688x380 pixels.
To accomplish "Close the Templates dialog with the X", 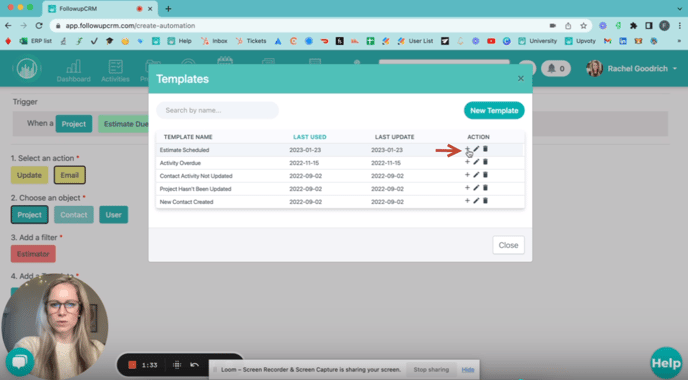I will pyautogui.click(x=521, y=79).
